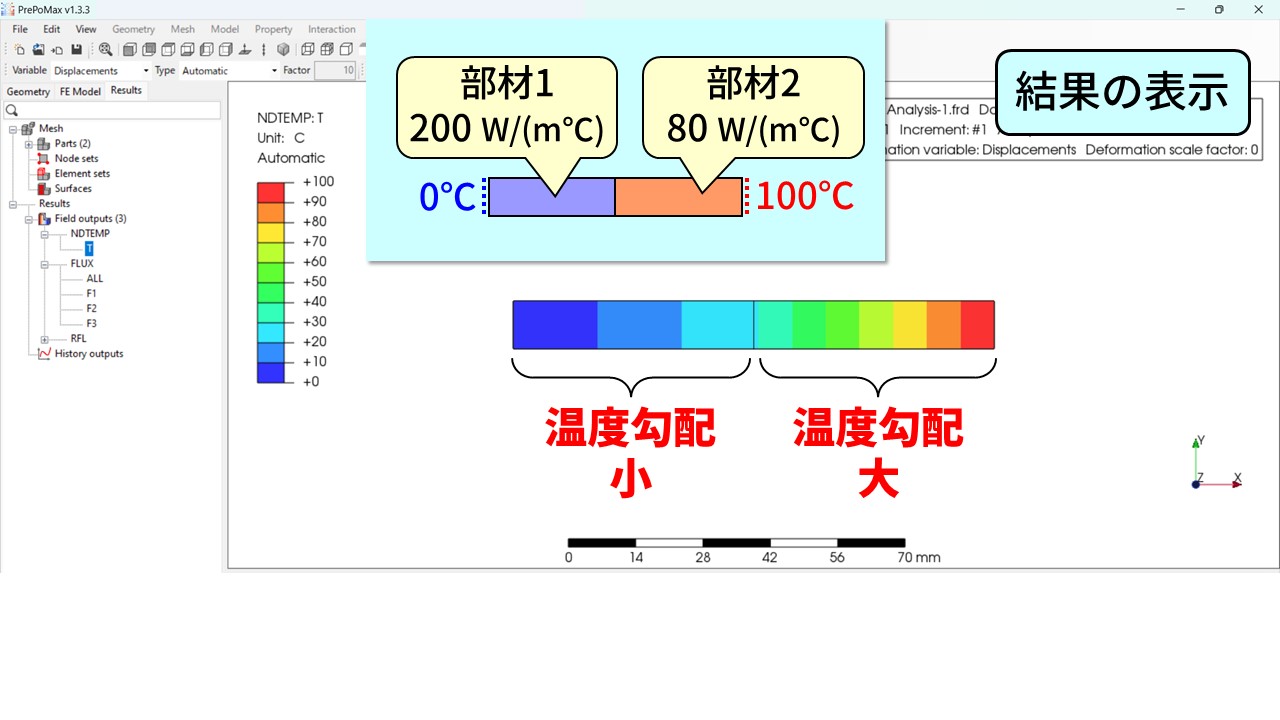1280x720 pixels.
Task: Click the Element sets label
Action: tap(82, 173)
